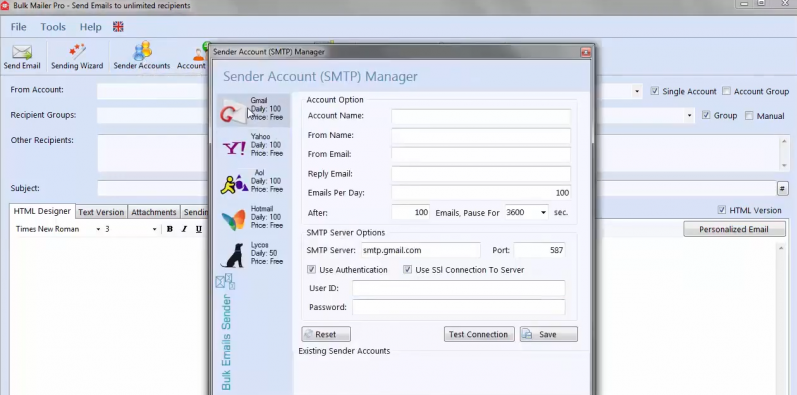
Task: Click the From Email input field
Action: [481, 155]
